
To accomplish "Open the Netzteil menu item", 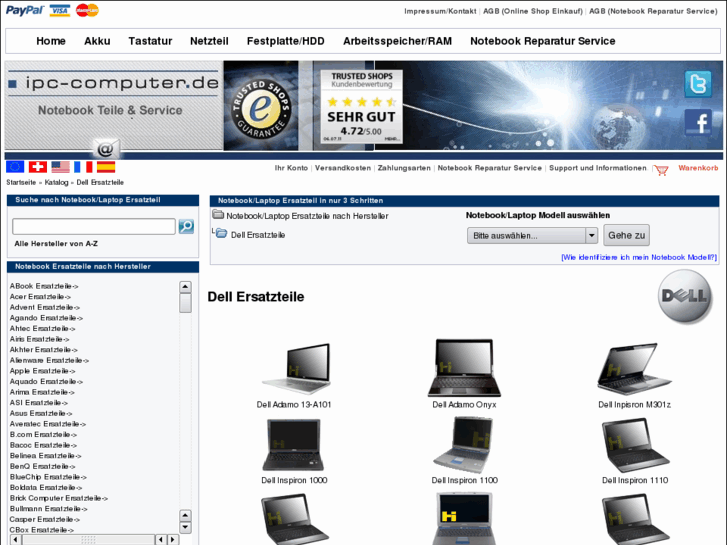I will [209, 41].
